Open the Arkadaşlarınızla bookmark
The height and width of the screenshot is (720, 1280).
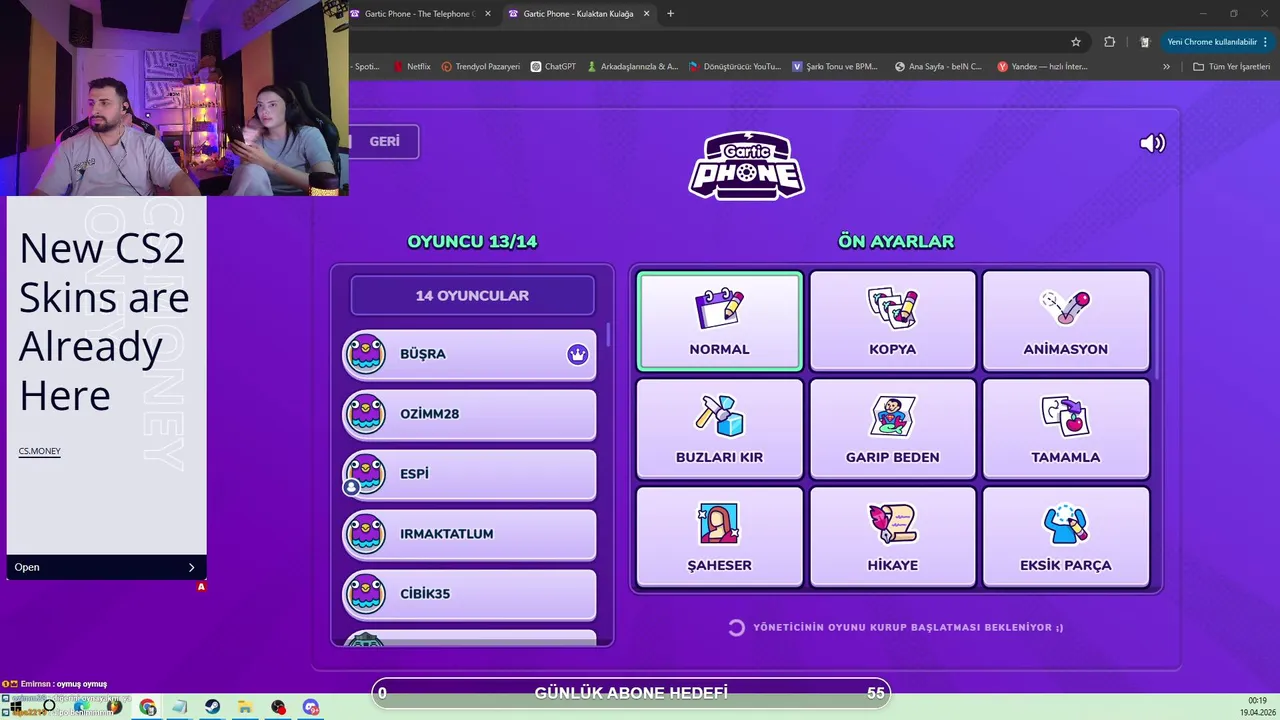pos(633,67)
